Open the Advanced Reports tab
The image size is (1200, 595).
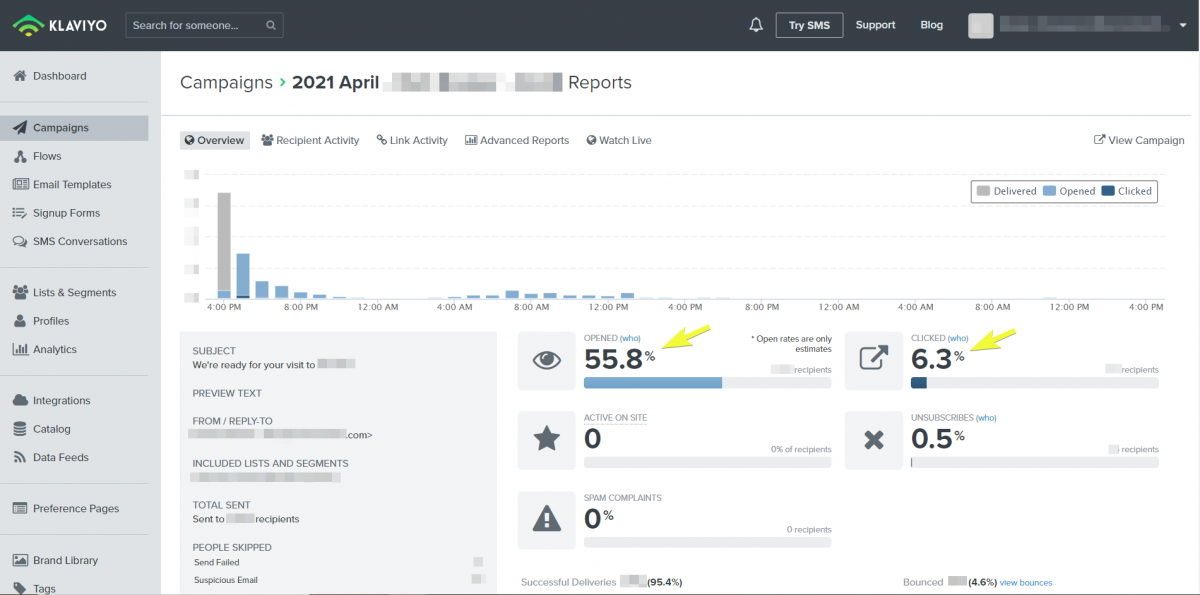coord(517,141)
